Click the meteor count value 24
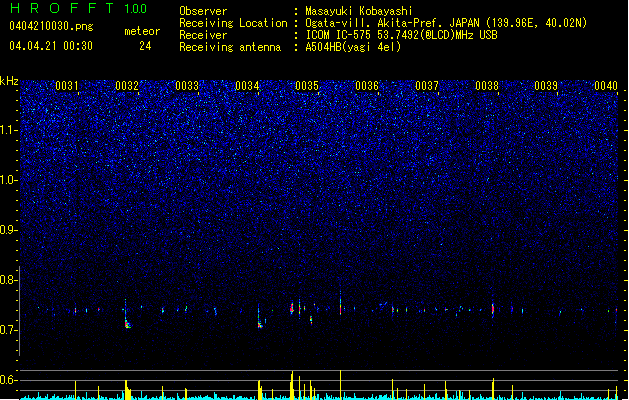 point(145,46)
